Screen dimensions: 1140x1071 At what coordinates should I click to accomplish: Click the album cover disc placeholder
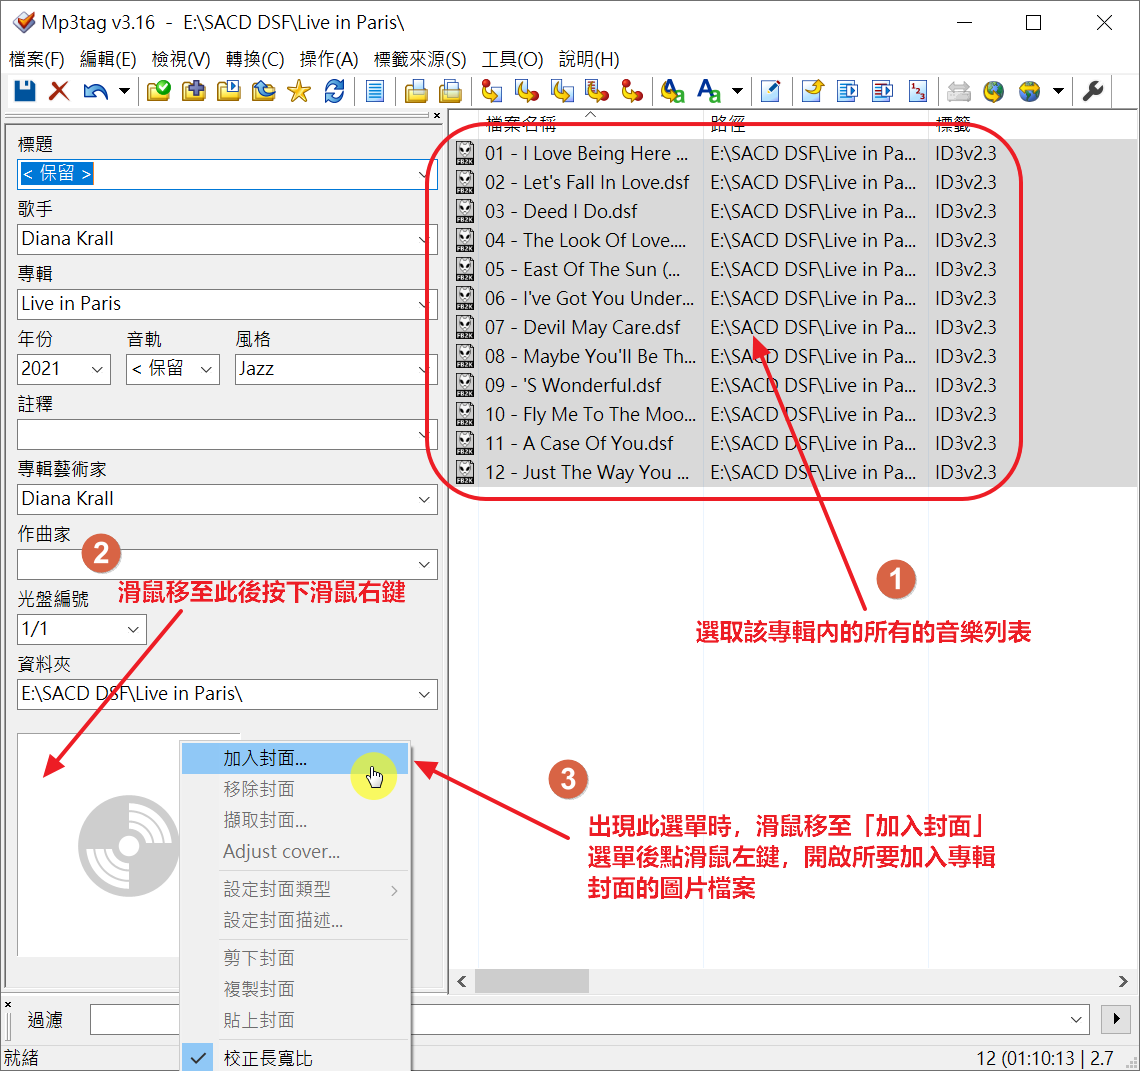(x=129, y=846)
